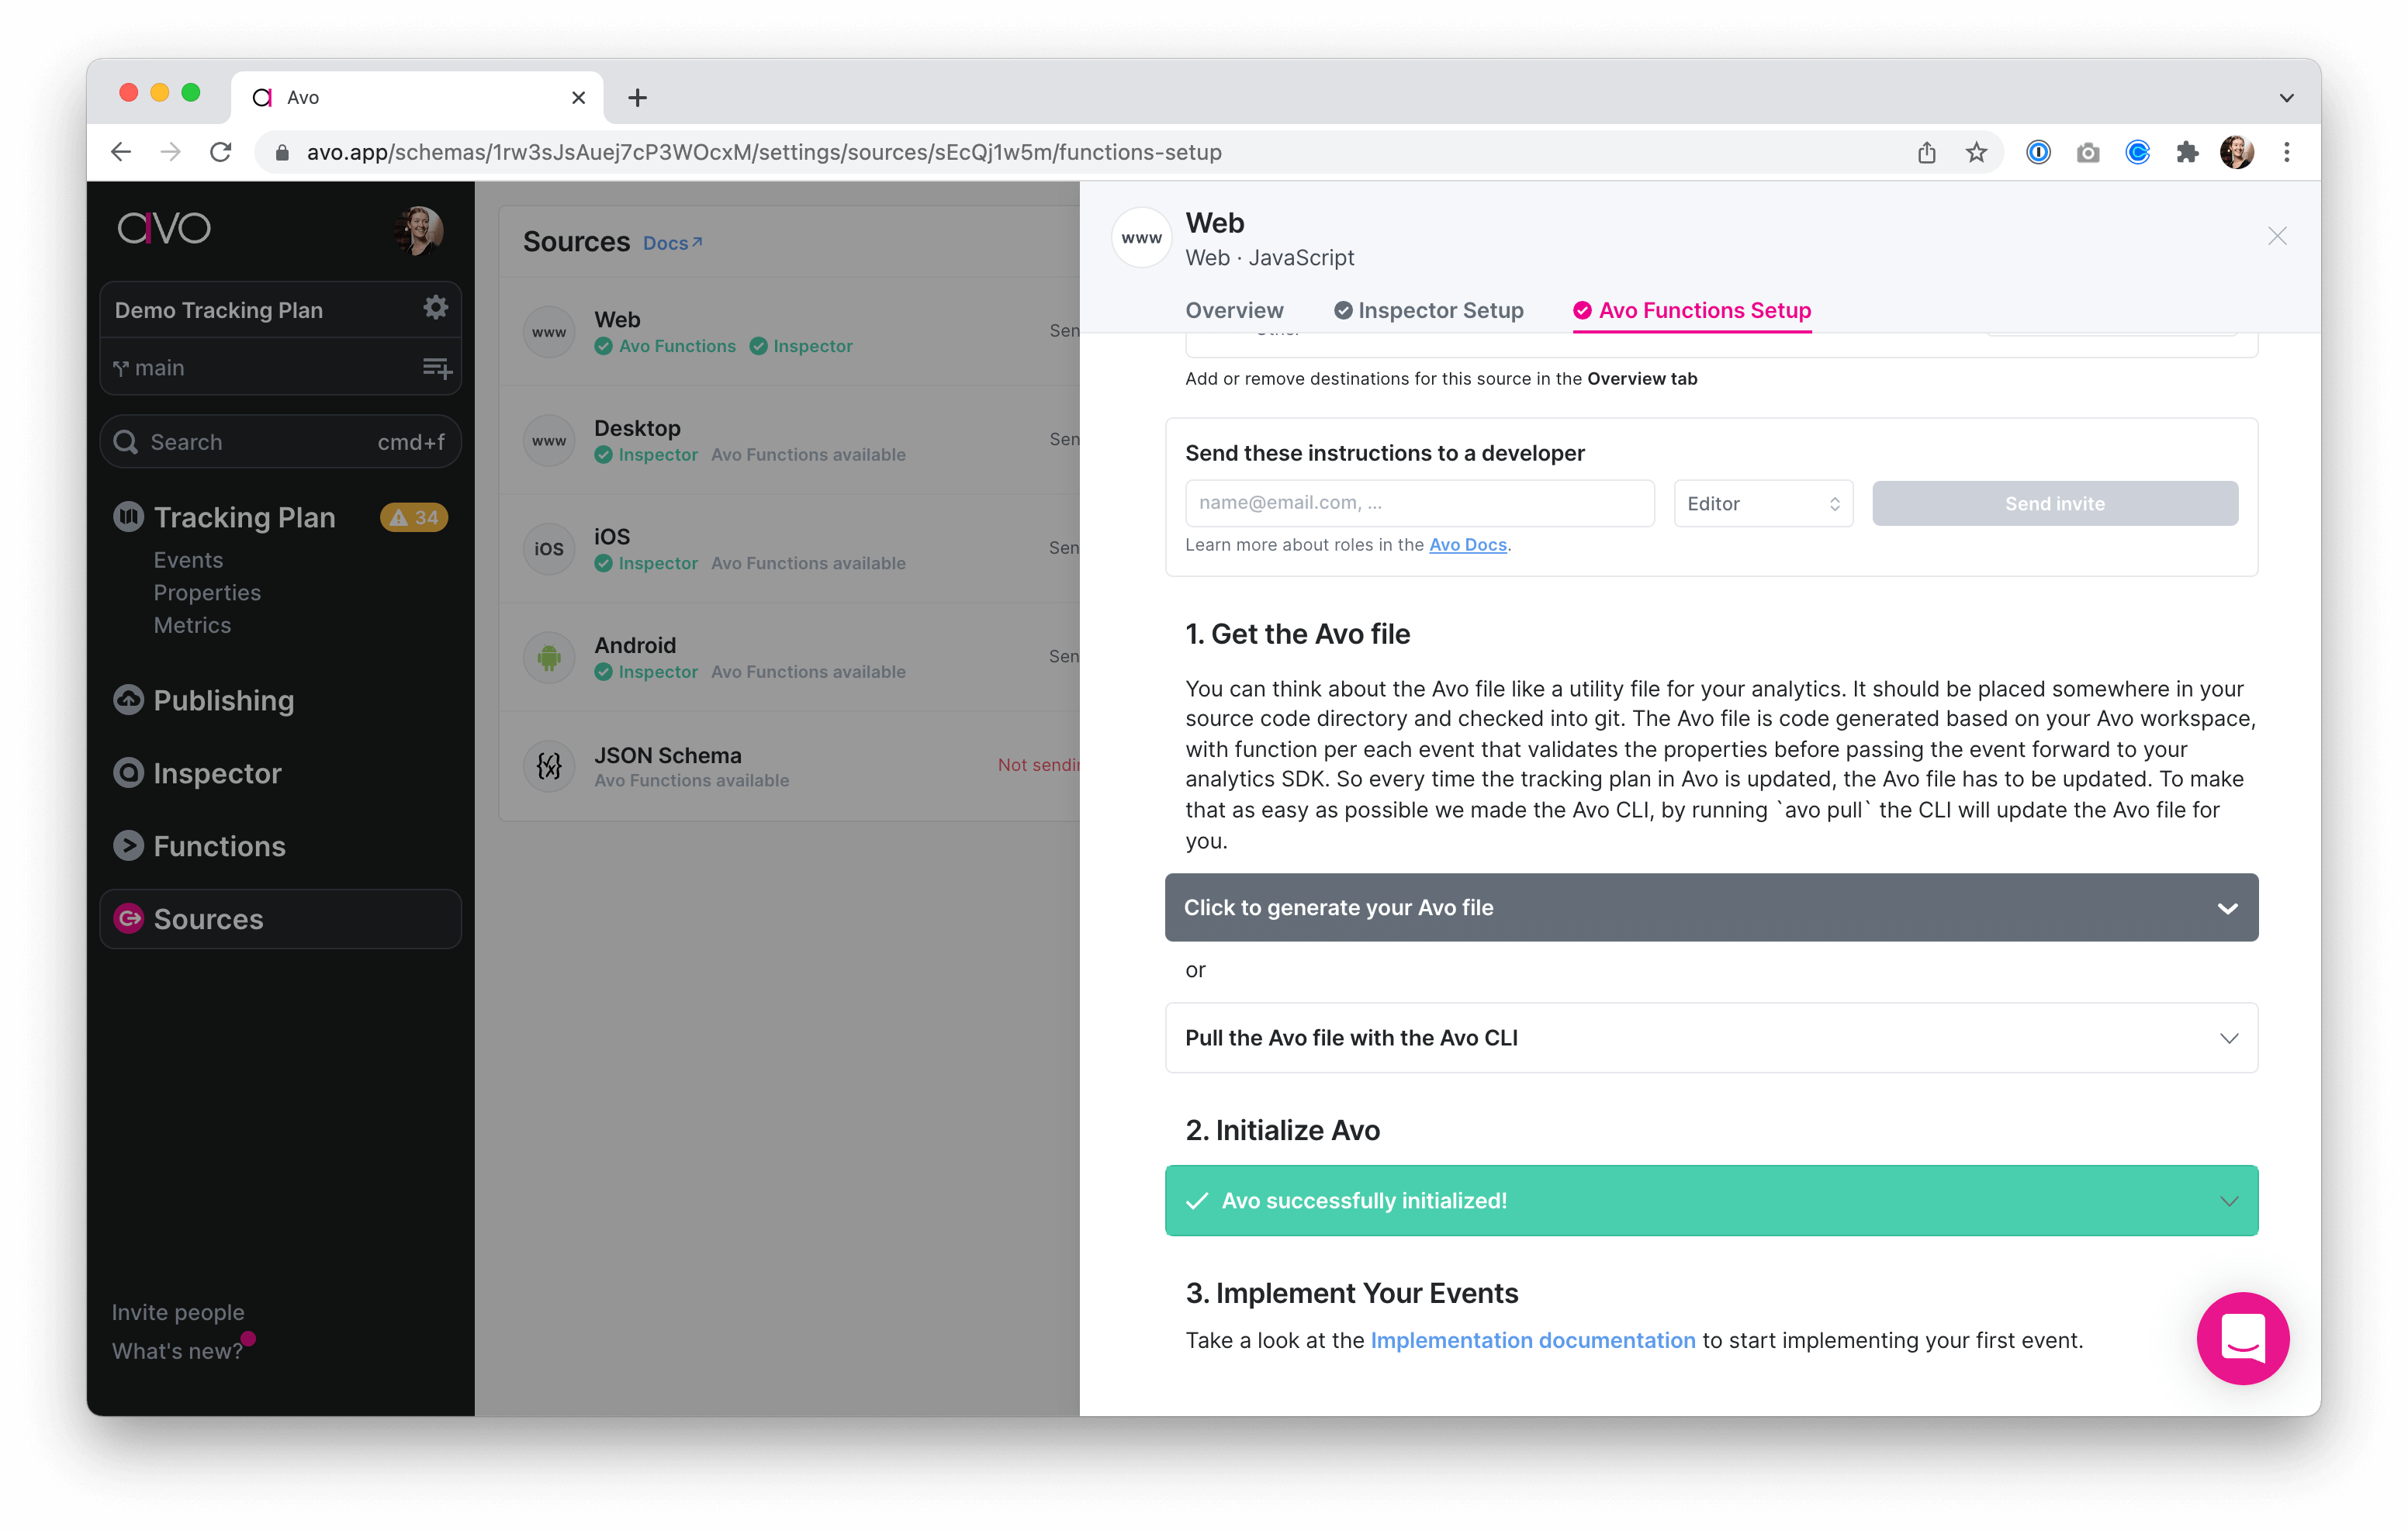Select the Android source icon

click(x=549, y=657)
